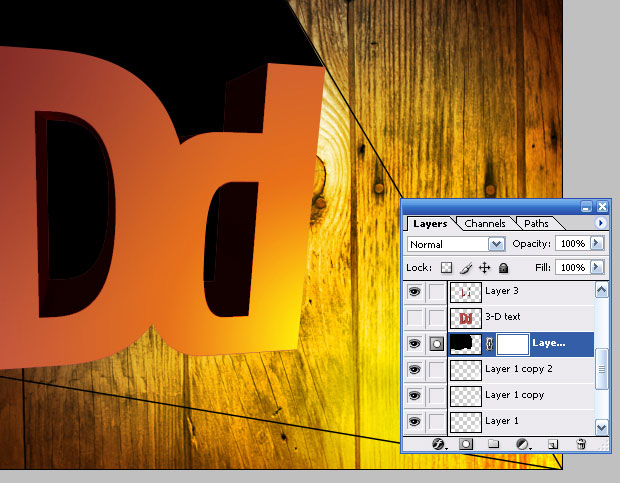Add a layer style via fx icon
The image size is (620, 483).
[439, 444]
